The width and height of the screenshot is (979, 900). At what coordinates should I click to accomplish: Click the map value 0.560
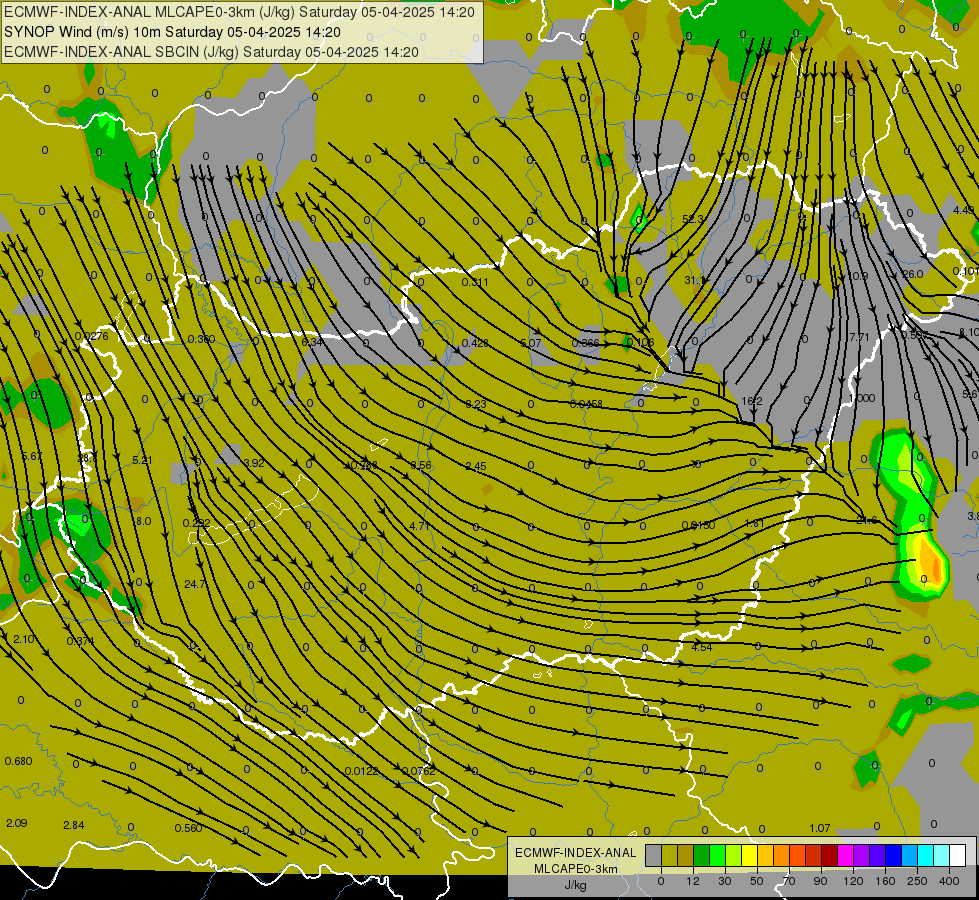(x=188, y=828)
